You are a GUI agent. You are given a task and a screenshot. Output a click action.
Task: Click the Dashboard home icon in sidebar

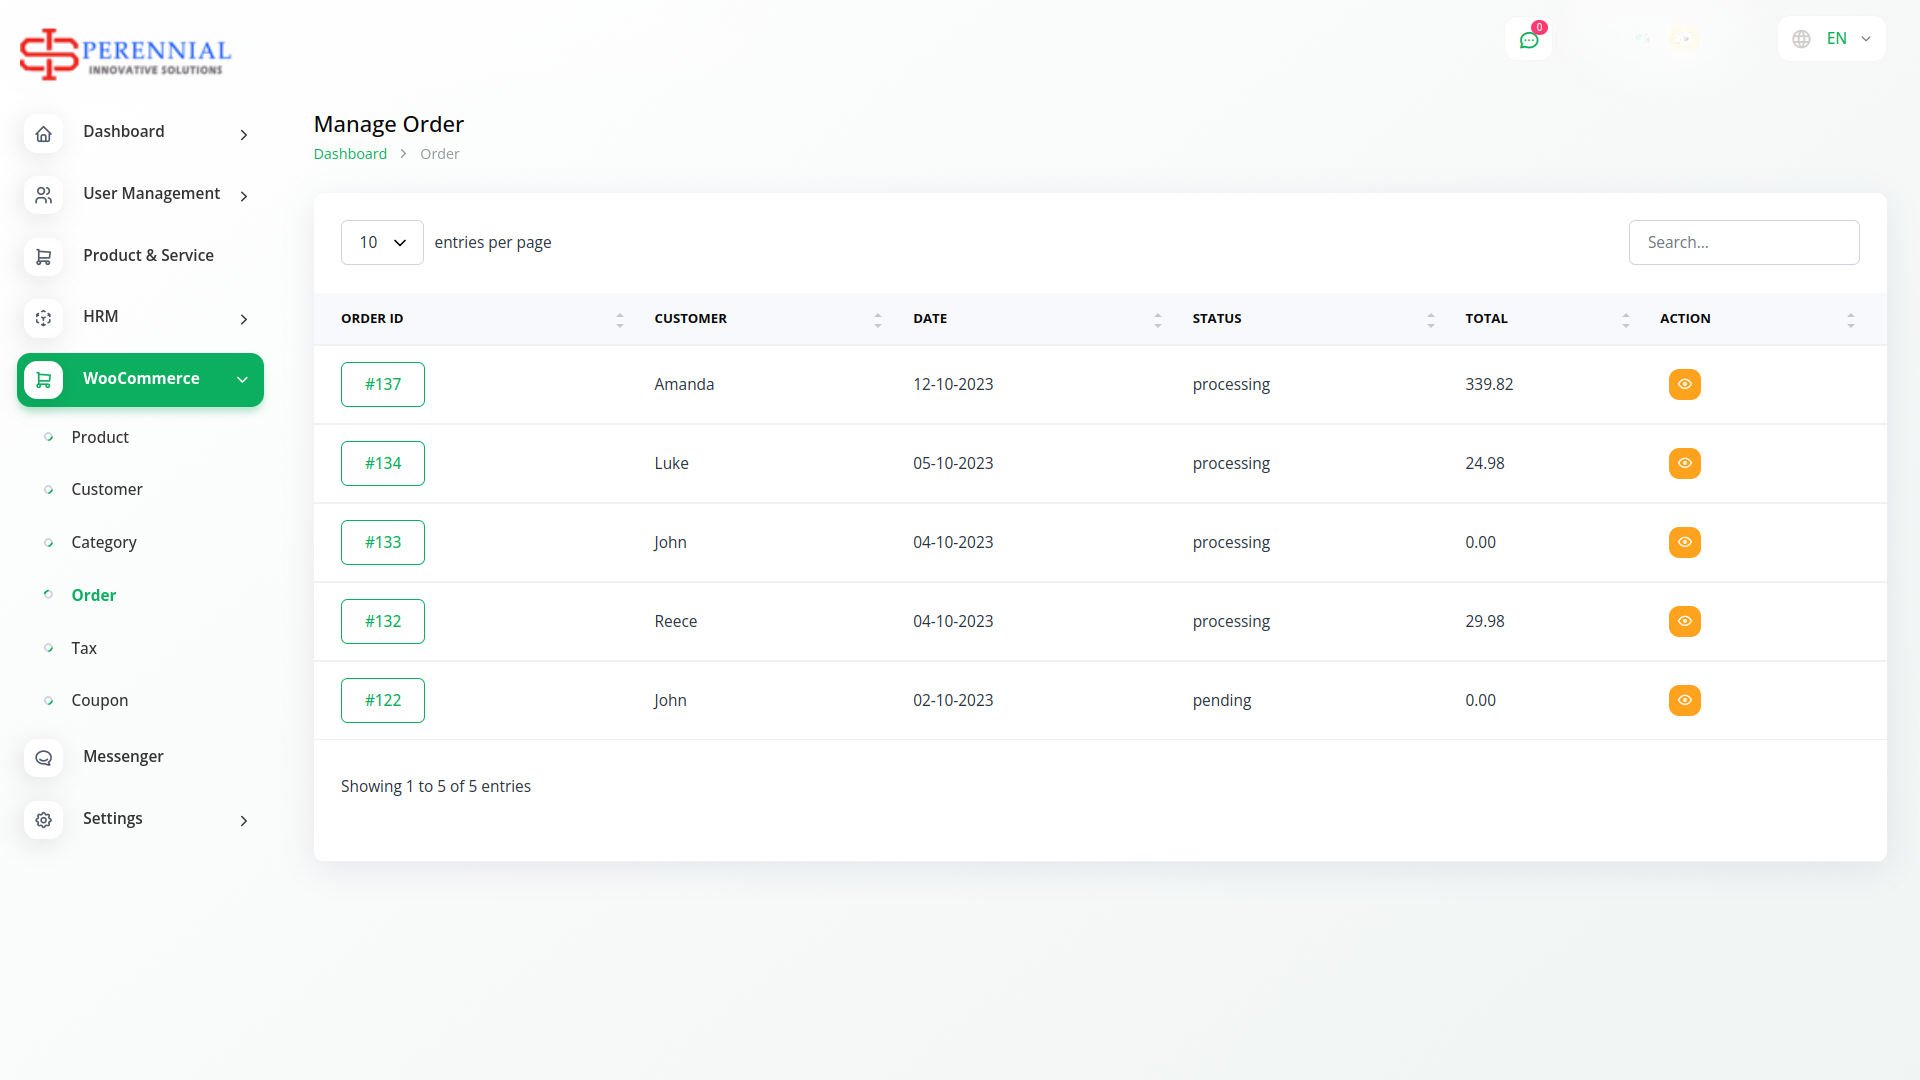43,134
